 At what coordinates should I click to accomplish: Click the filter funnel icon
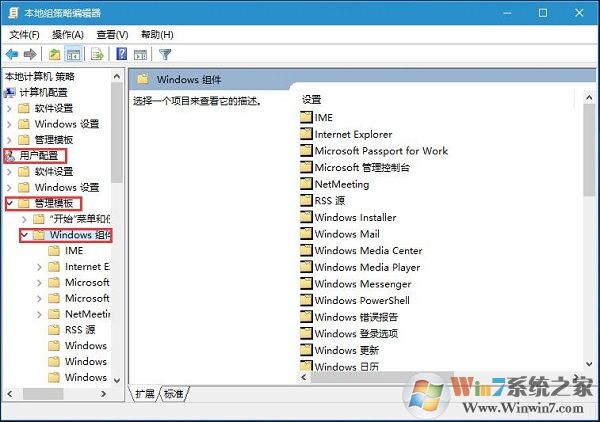pyautogui.click(x=165, y=54)
